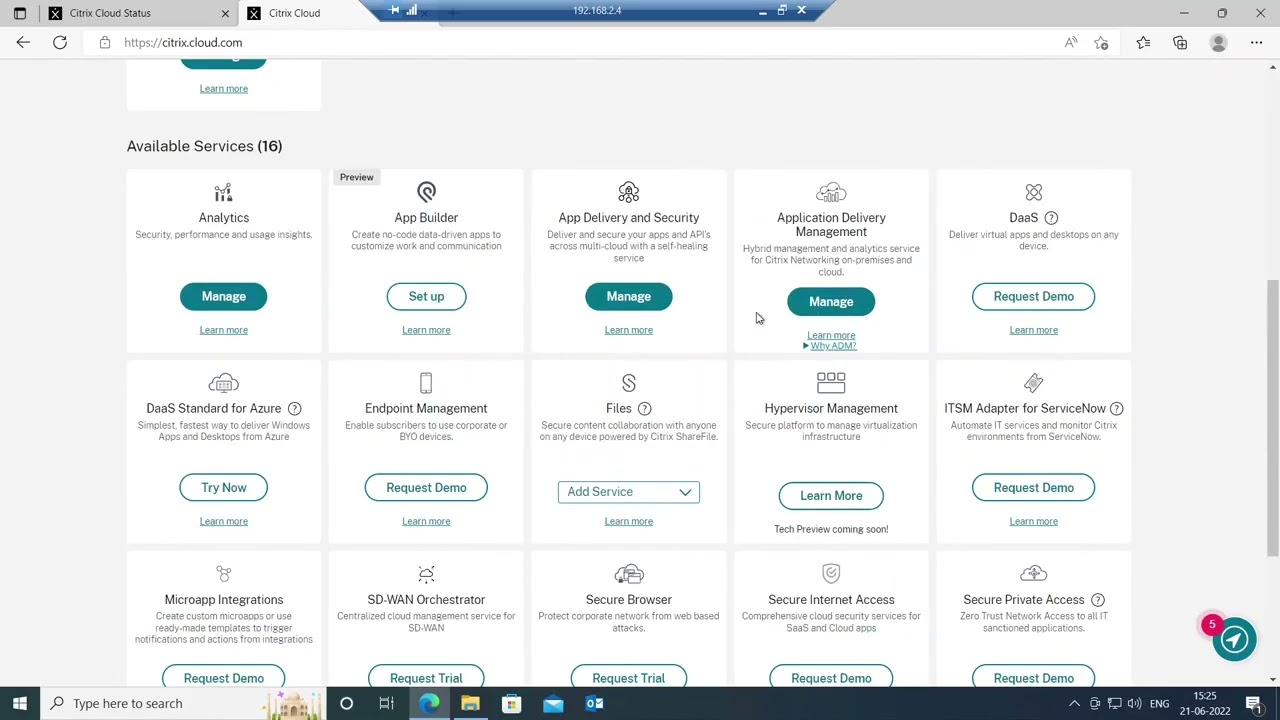Viewport: 1280px width, 720px height.
Task: Request Demo for ITSM Adapter for ServiceNow
Action: pos(1033,487)
